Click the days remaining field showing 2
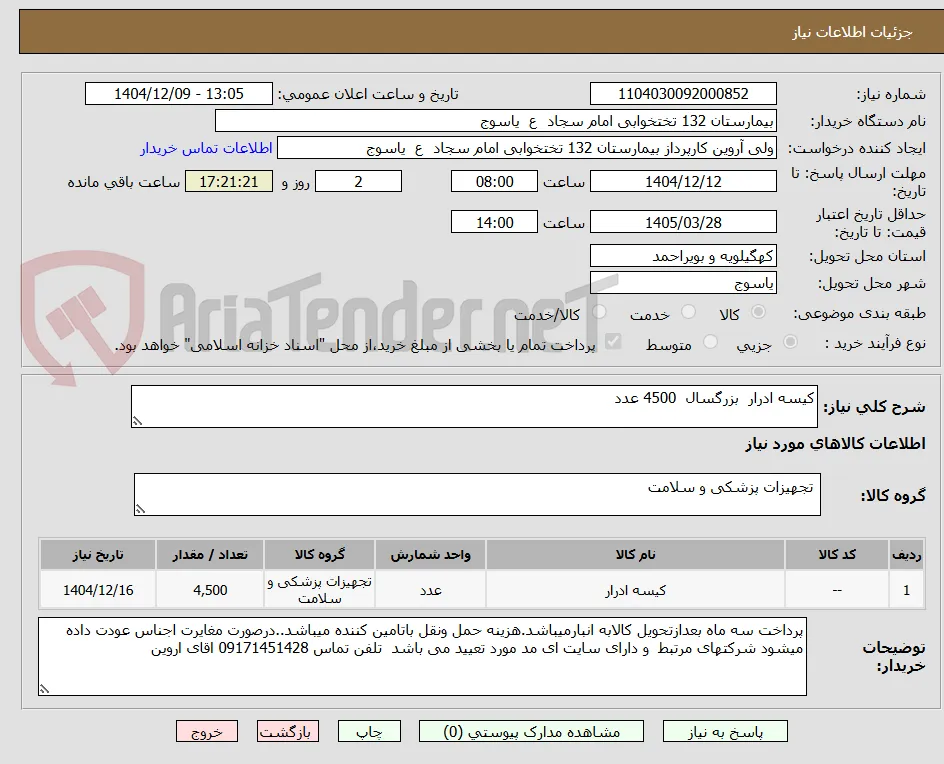 tap(359, 181)
